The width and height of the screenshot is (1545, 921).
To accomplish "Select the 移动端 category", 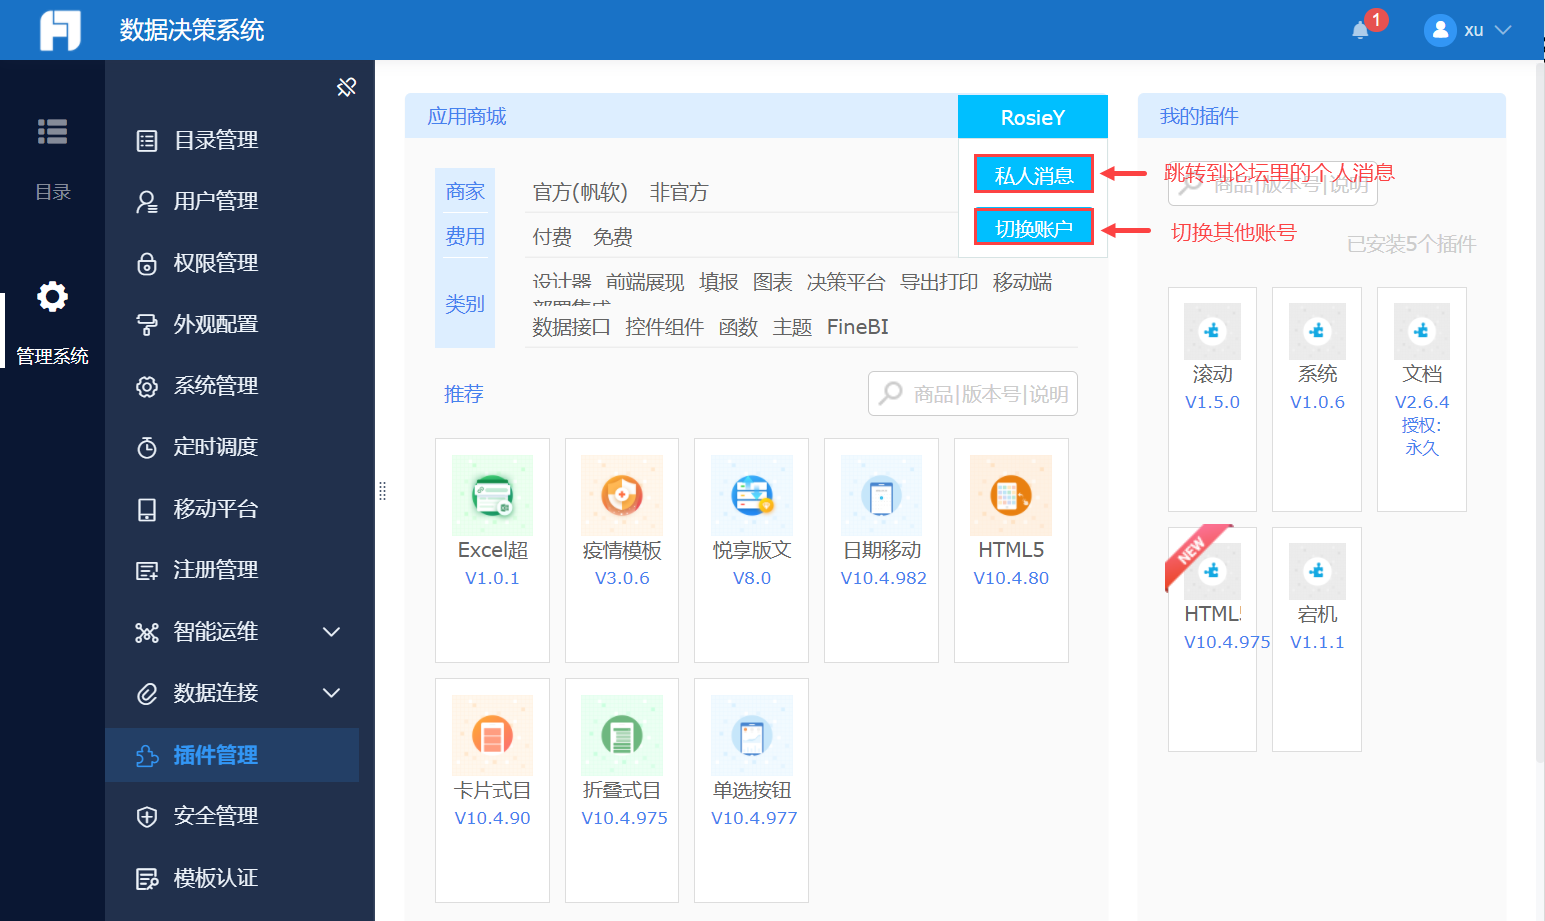I will pyautogui.click(x=1022, y=282).
